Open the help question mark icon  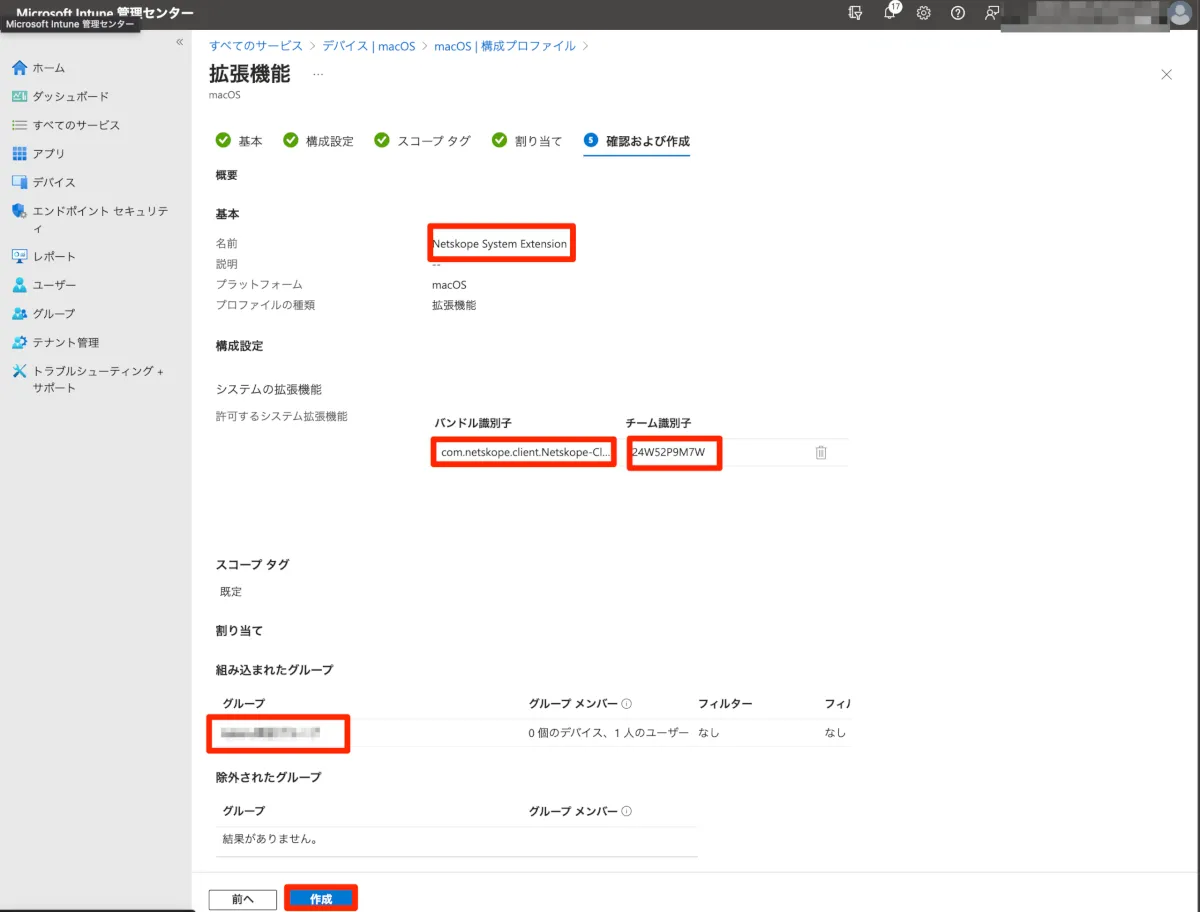[x=958, y=13]
